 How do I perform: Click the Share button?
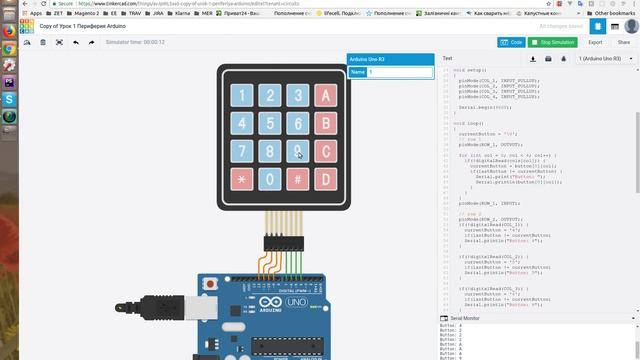tap(624, 42)
